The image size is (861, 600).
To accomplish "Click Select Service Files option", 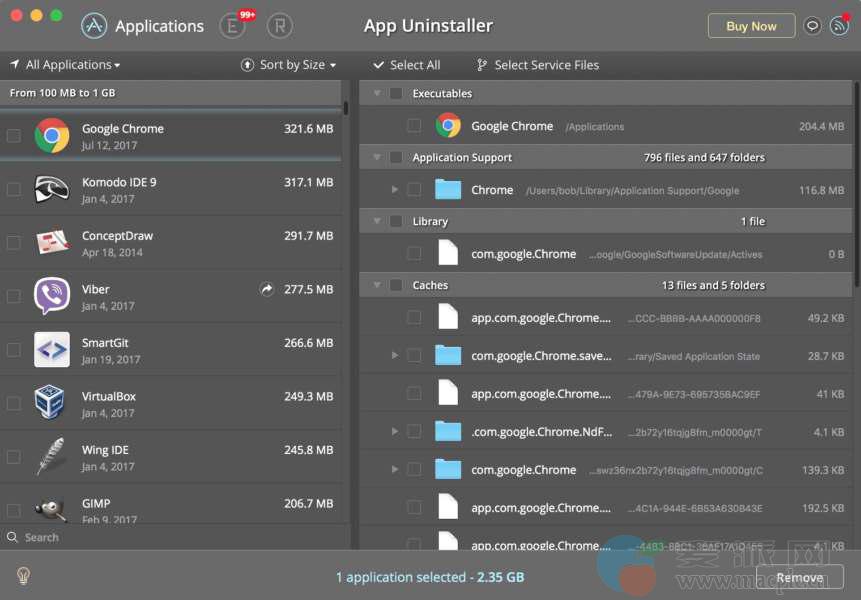I will pyautogui.click(x=537, y=65).
